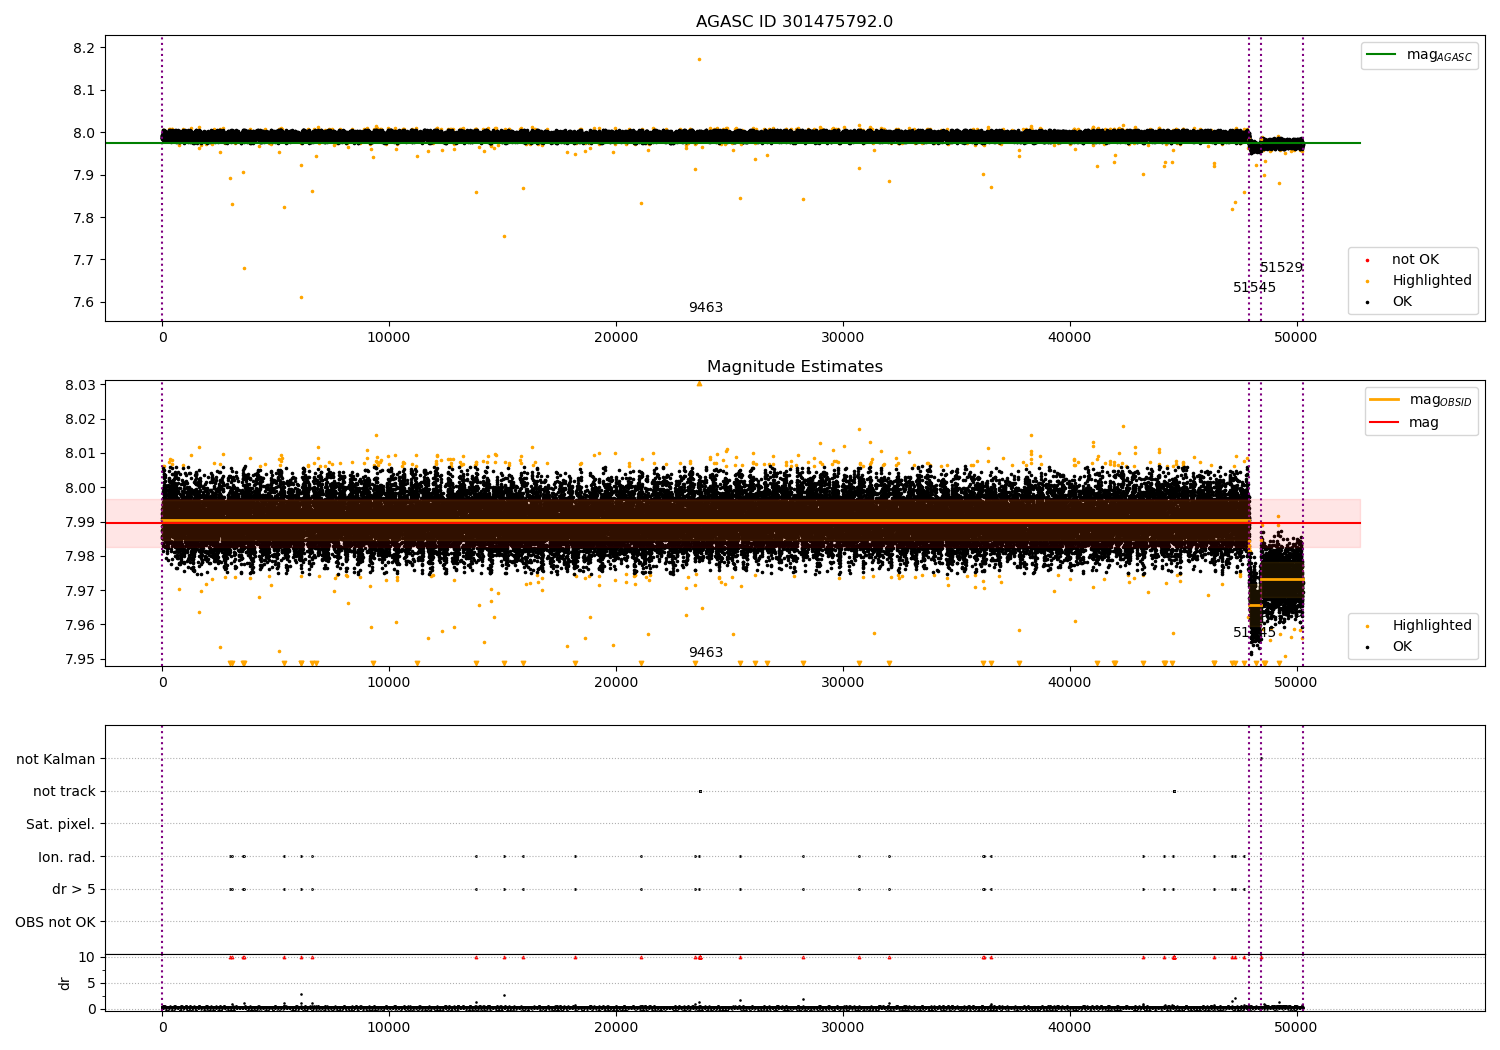Click the 'not Kalman' y-axis label
1500x1050 pixels.
tap(56, 759)
